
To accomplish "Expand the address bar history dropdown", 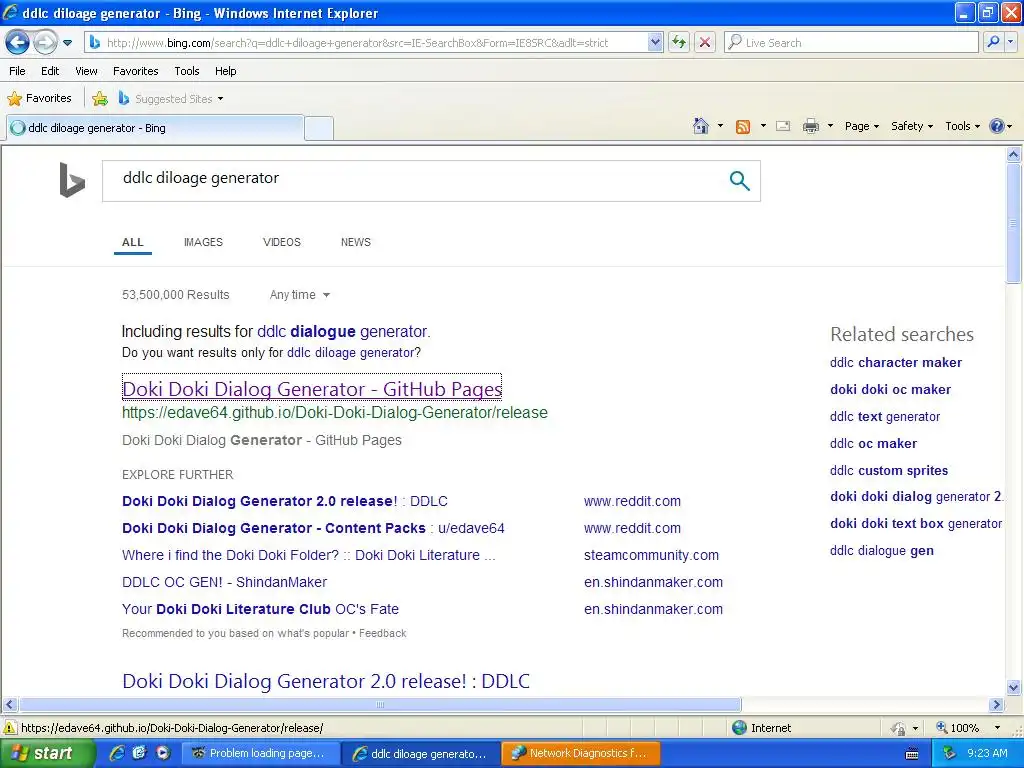I will 655,43.
